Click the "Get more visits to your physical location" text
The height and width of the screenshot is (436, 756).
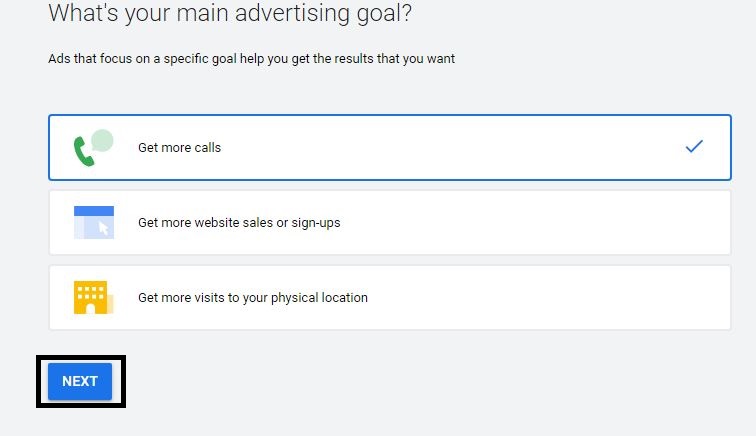(253, 297)
